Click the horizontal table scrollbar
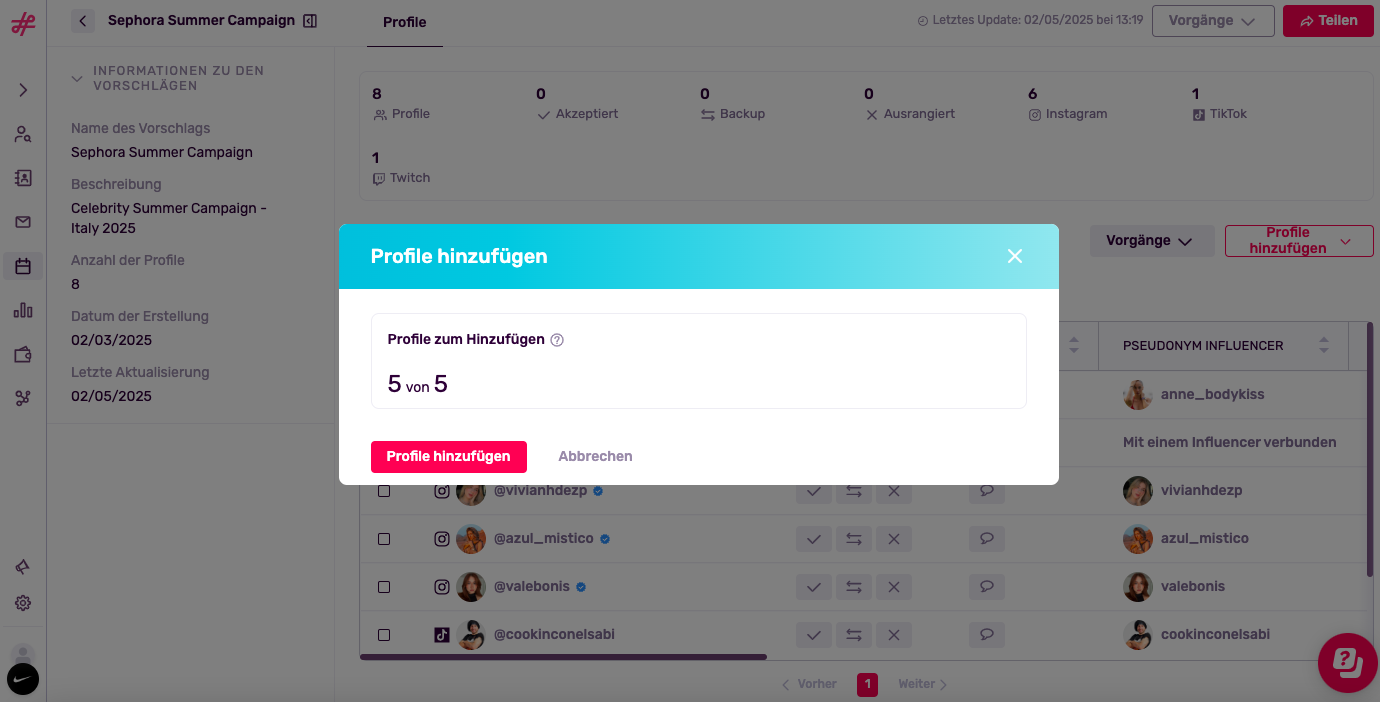Viewport: 1380px width, 702px height. coord(563,657)
